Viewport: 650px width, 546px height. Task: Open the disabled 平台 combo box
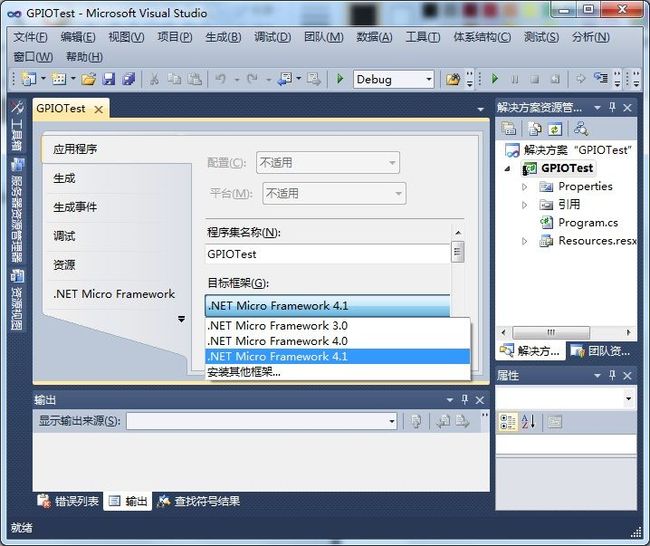334,193
